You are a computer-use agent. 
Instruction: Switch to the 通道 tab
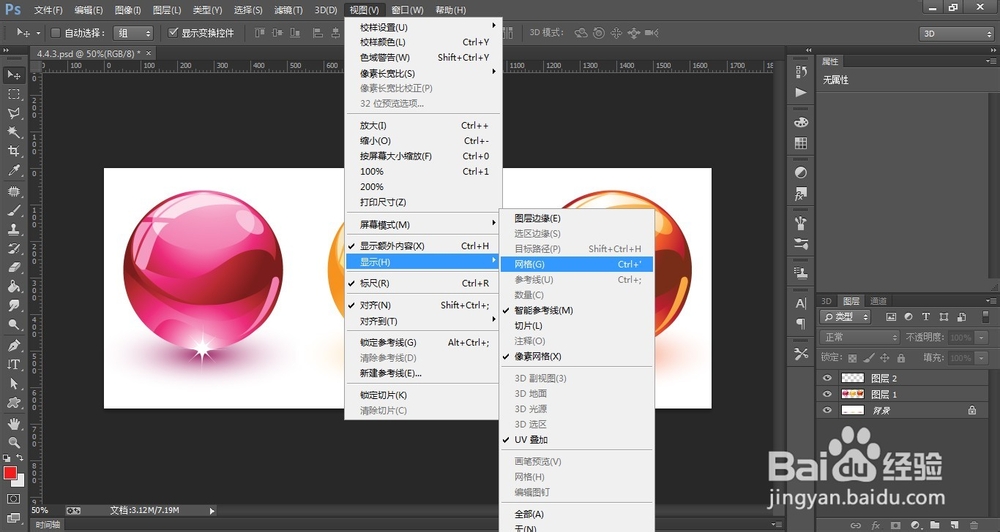(x=878, y=301)
